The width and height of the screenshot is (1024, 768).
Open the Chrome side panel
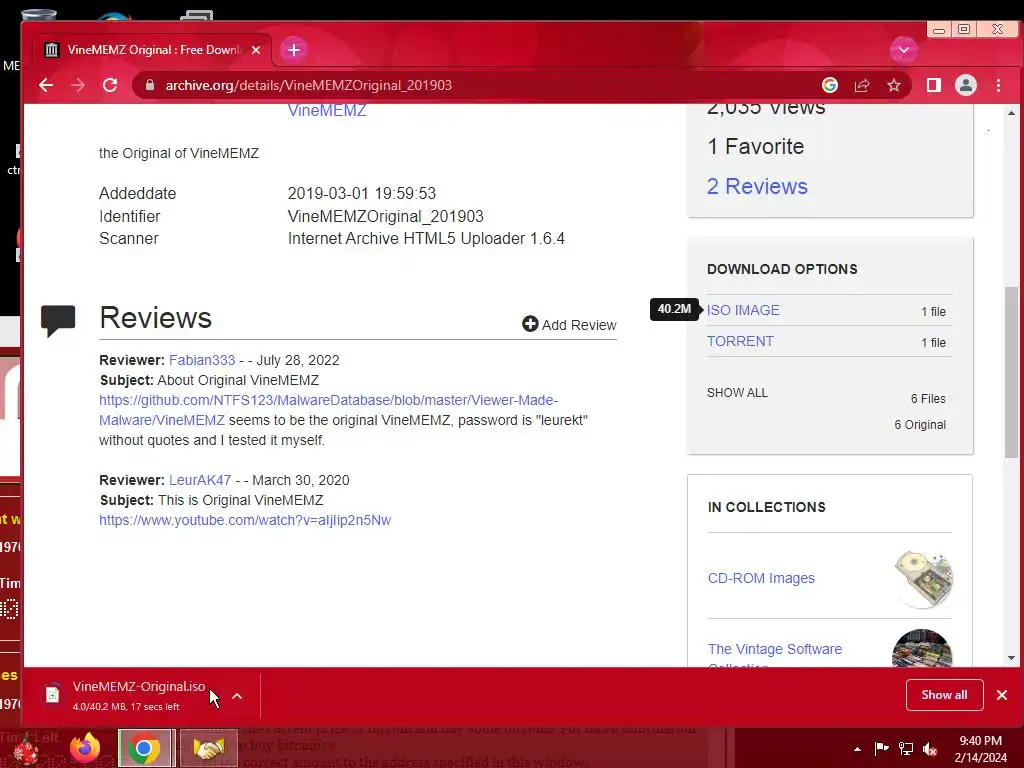pyautogui.click(x=934, y=86)
